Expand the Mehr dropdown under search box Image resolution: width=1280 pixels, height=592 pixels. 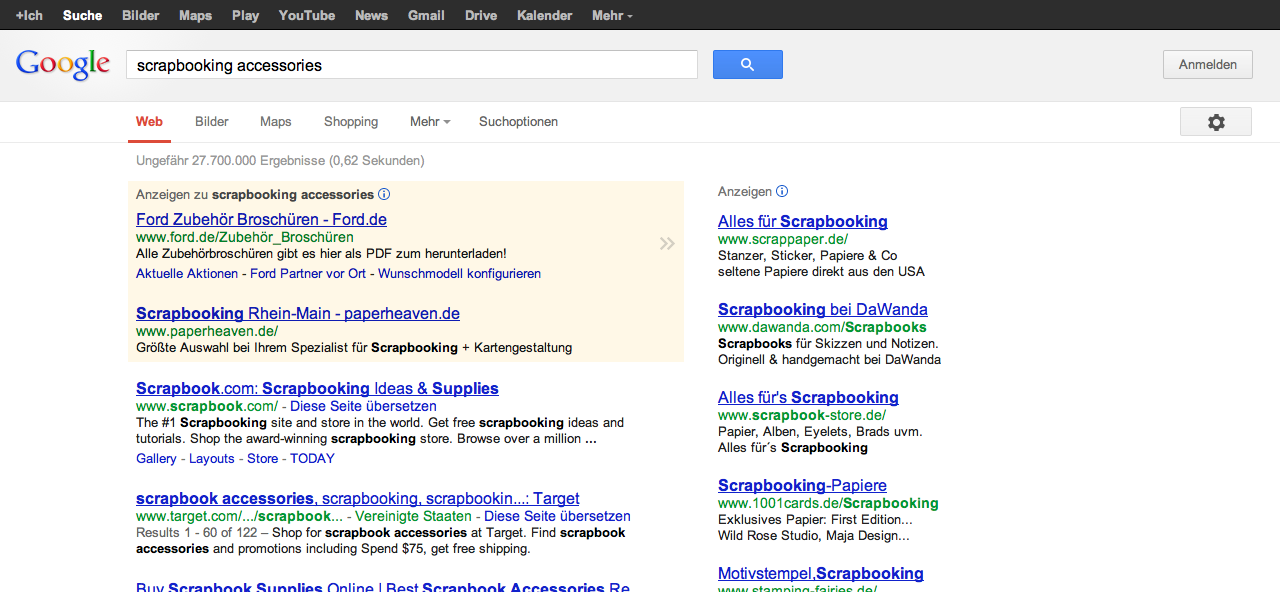pos(429,122)
